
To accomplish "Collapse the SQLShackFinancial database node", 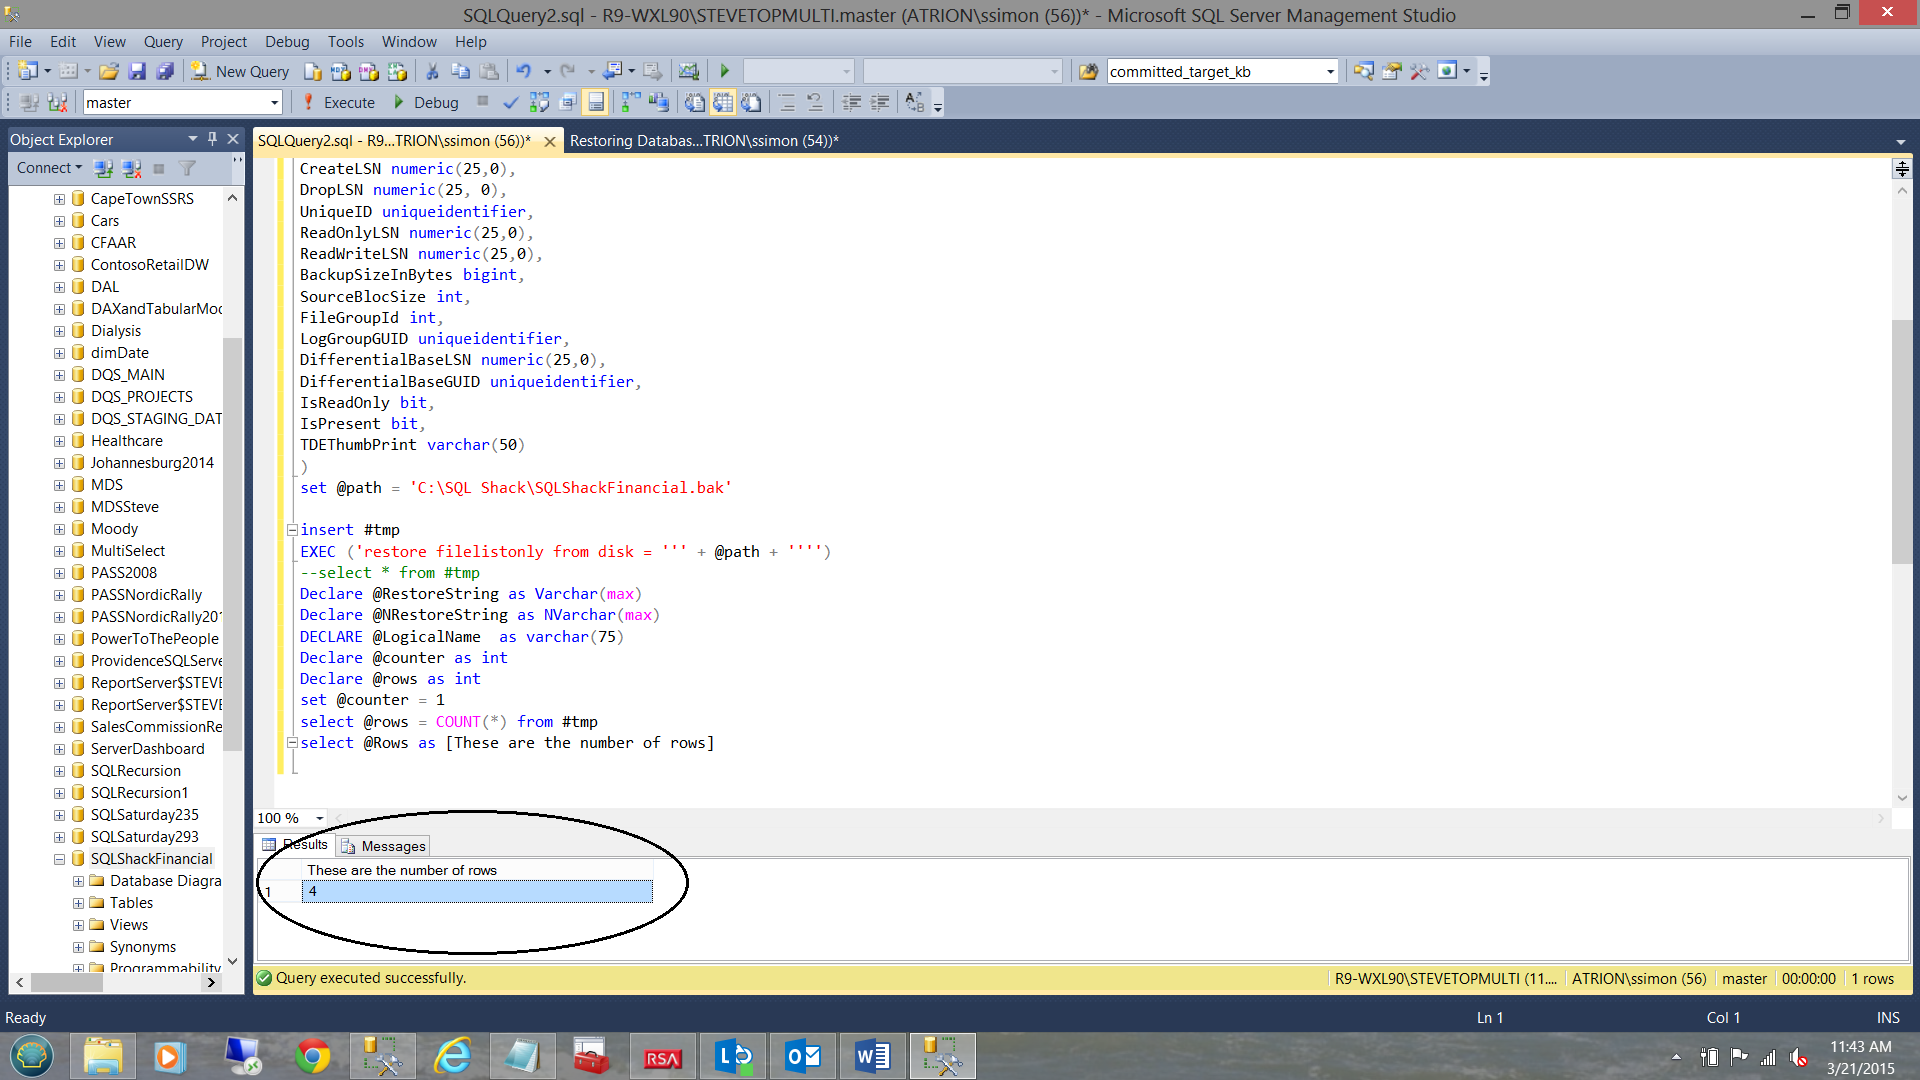I will (x=59, y=859).
